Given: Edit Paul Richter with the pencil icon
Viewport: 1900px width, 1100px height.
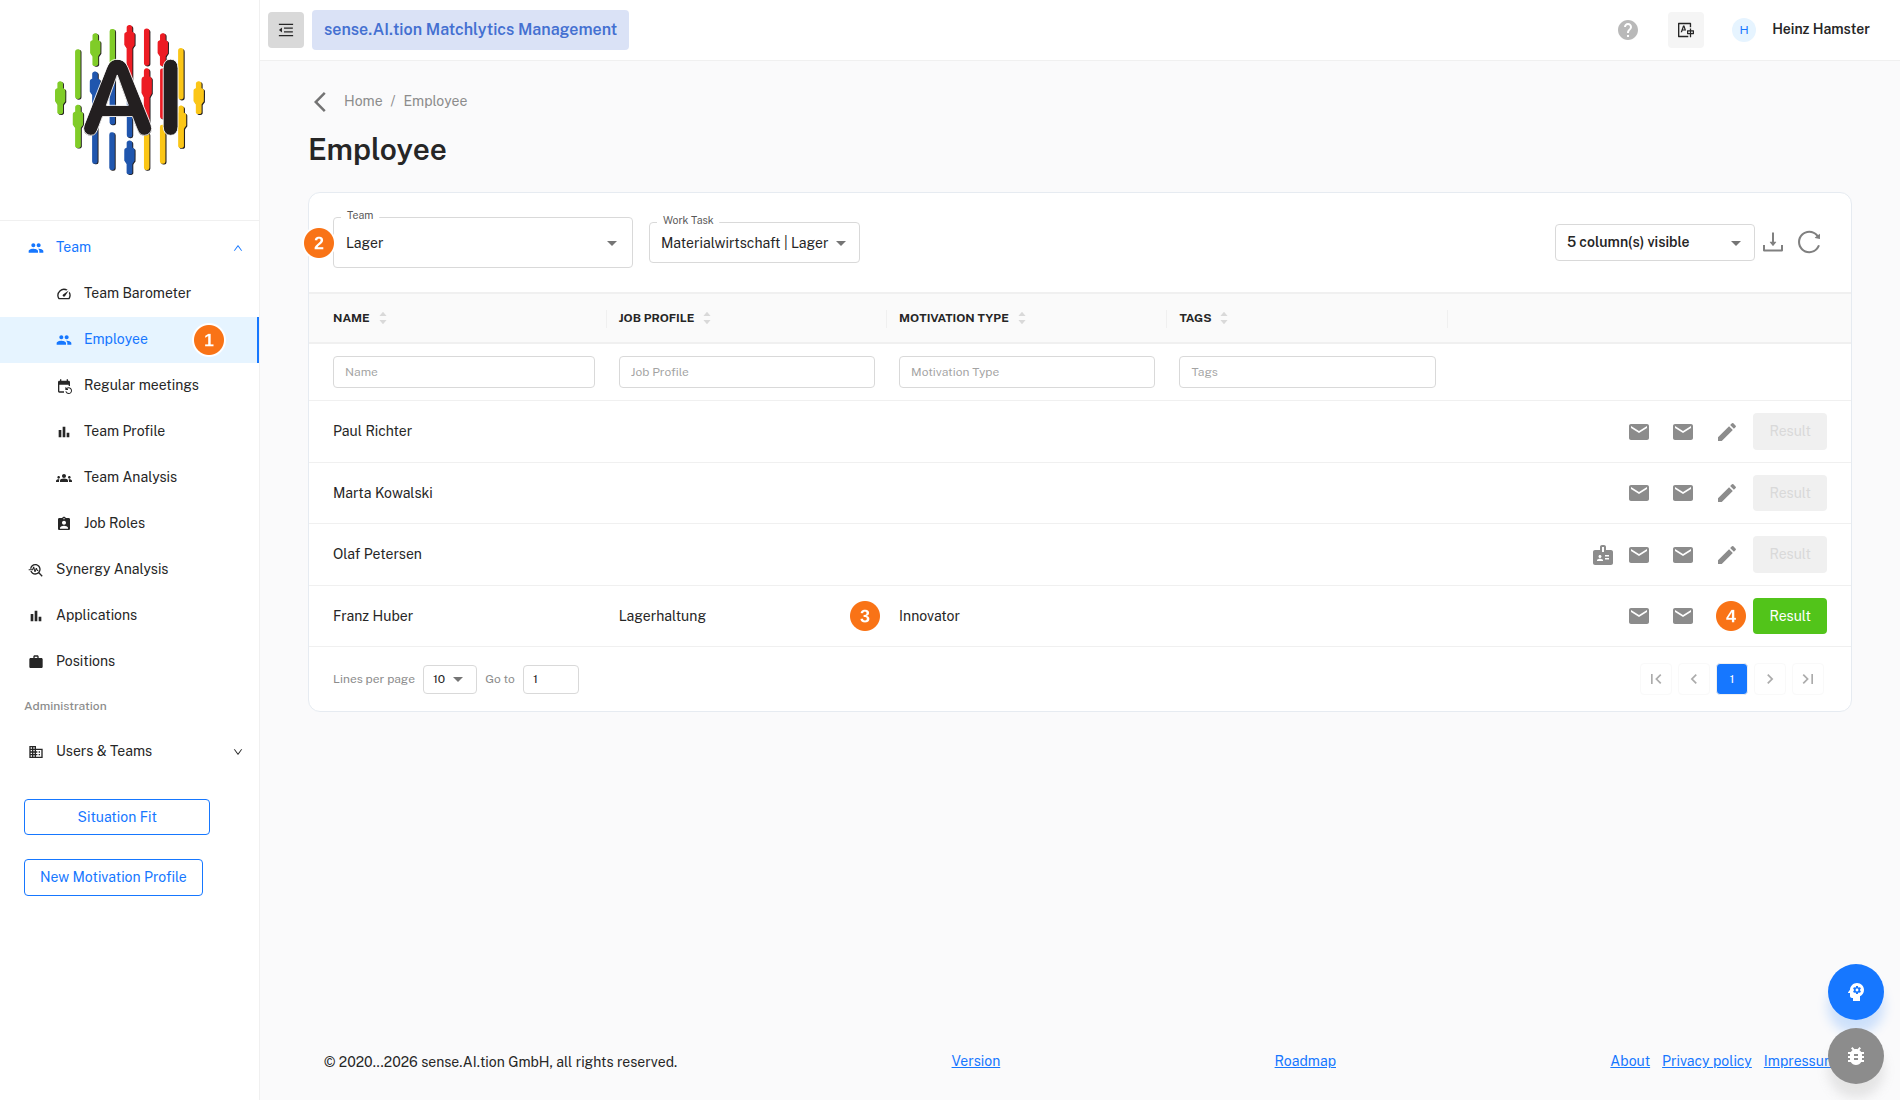Looking at the screenshot, I should [1727, 432].
